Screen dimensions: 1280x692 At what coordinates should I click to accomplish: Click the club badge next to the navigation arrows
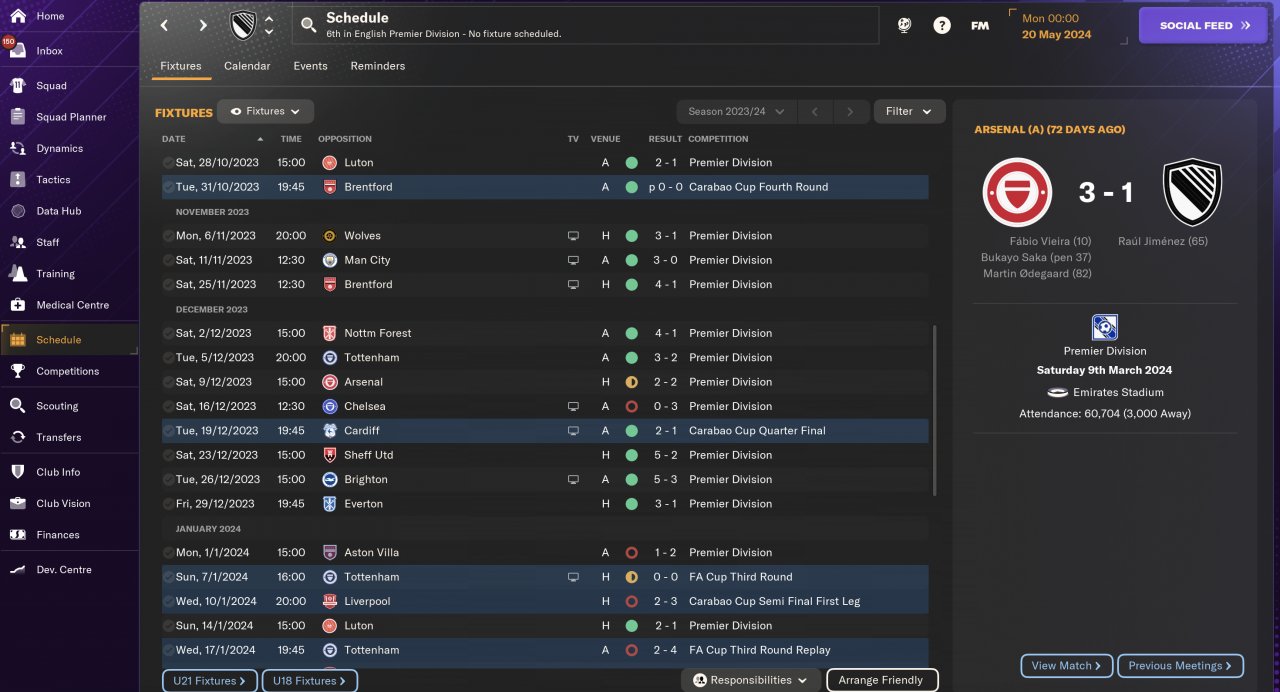[x=243, y=26]
